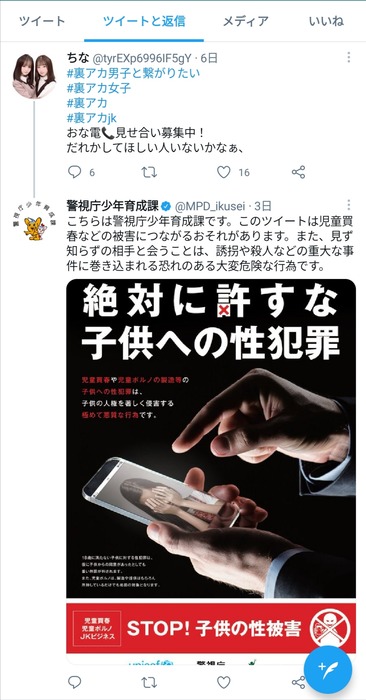
Task: Select the ツイートと返信 tab
Action: (x=144, y=21)
